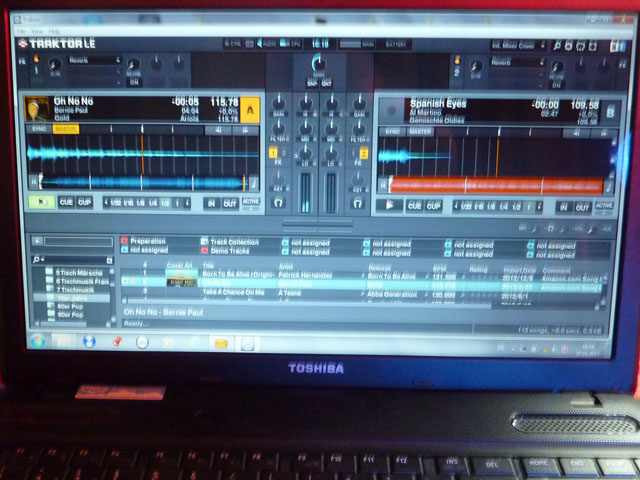Select the 5 Tisch Märsche folder
This screenshot has width=640, height=480.
pyautogui.click(x=79, y=272)
